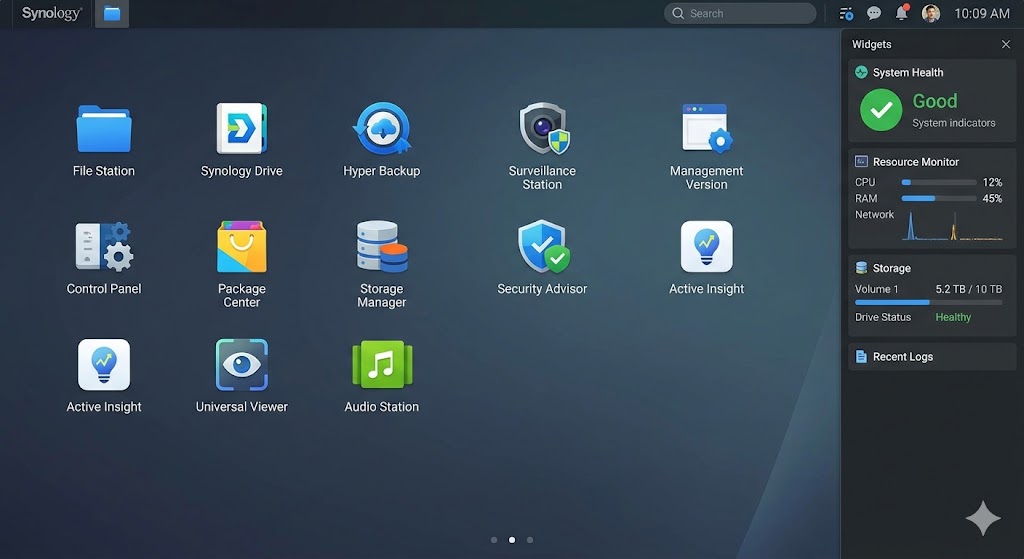Click the System indicators text

[x=953, y=123]
